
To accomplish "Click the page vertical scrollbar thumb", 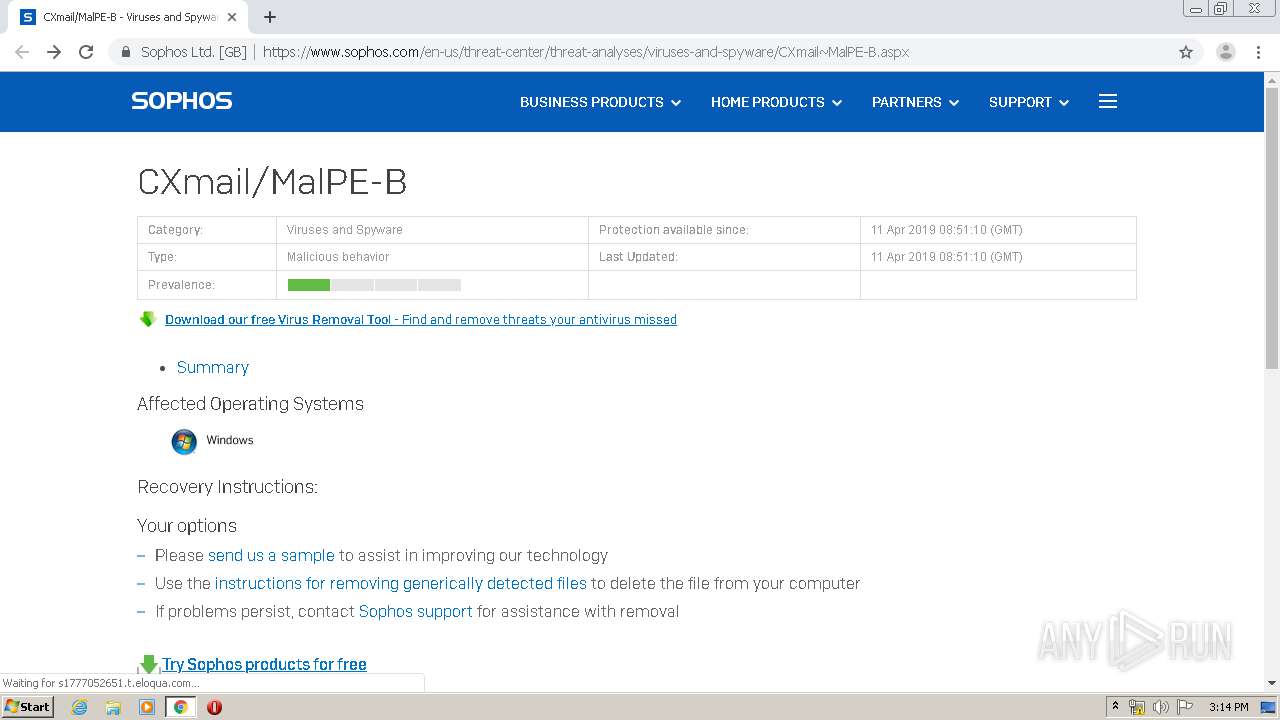I will click(x=1272, y=228).
